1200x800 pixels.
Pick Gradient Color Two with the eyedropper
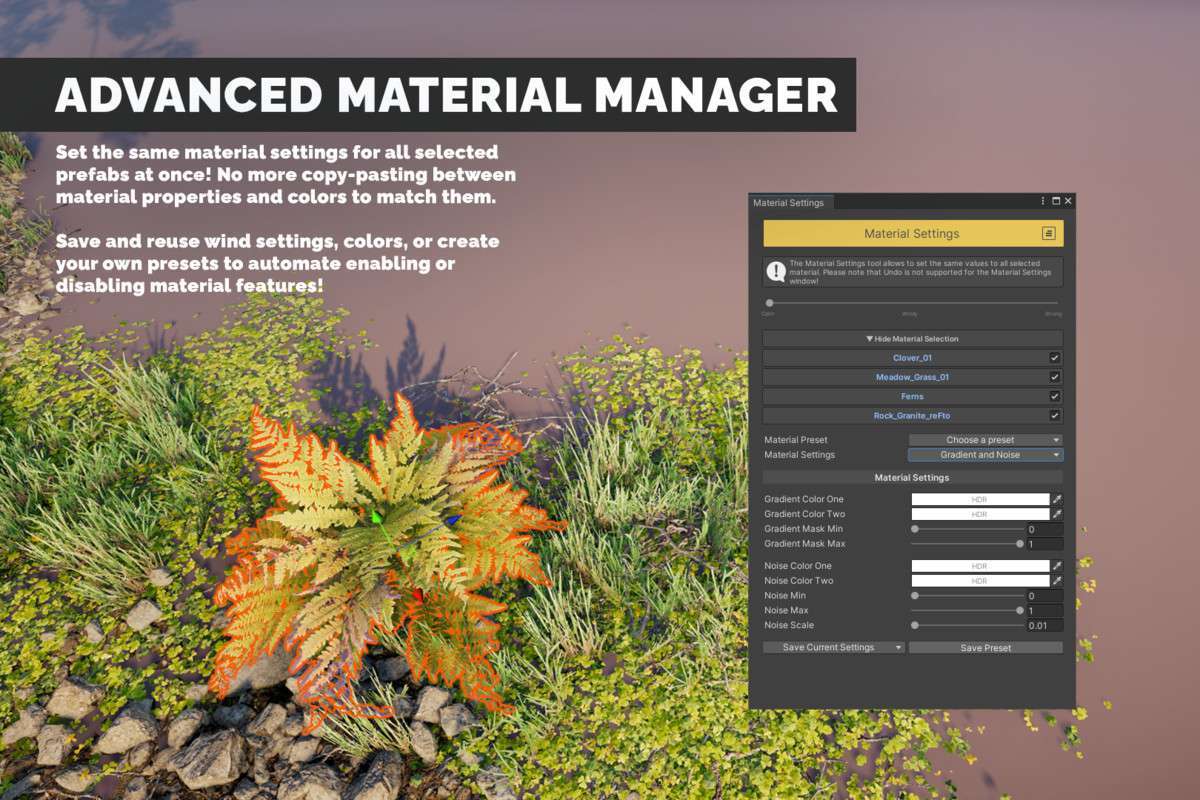coord(1057,514)
